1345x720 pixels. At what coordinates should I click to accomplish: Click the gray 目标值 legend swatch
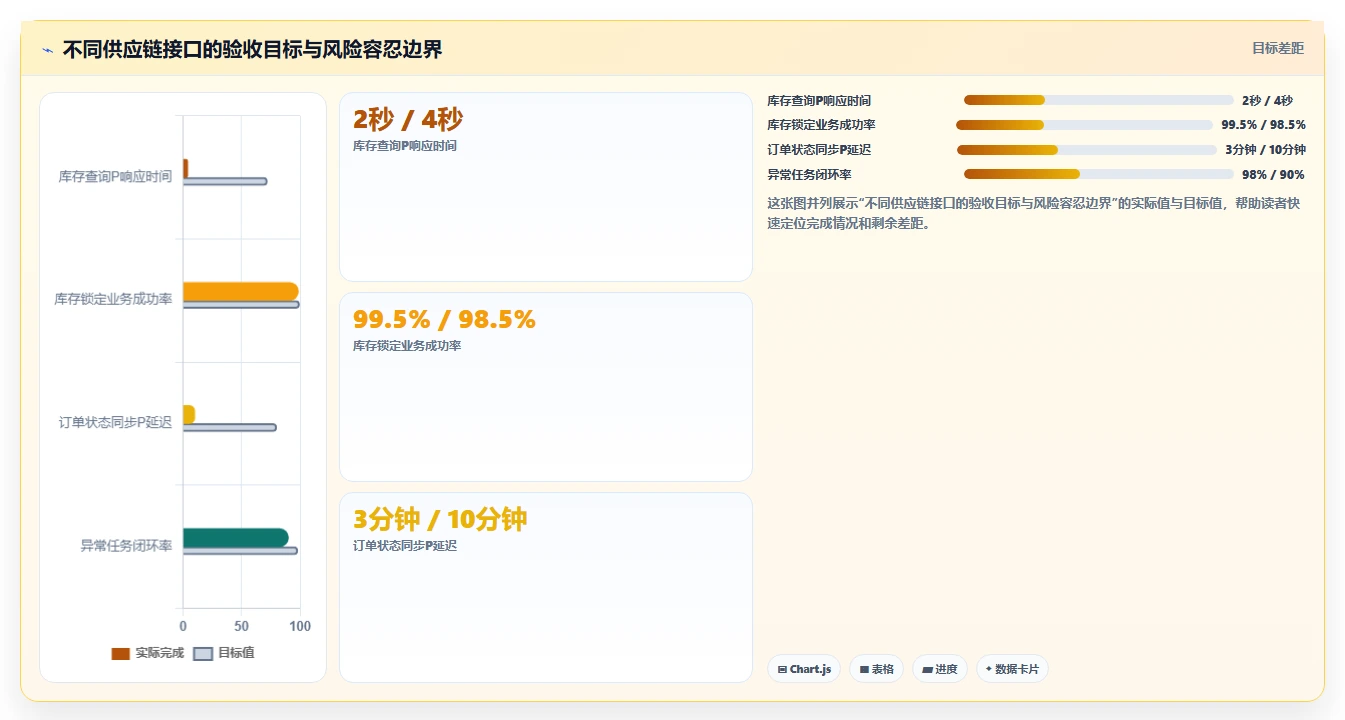click(203, 654)
